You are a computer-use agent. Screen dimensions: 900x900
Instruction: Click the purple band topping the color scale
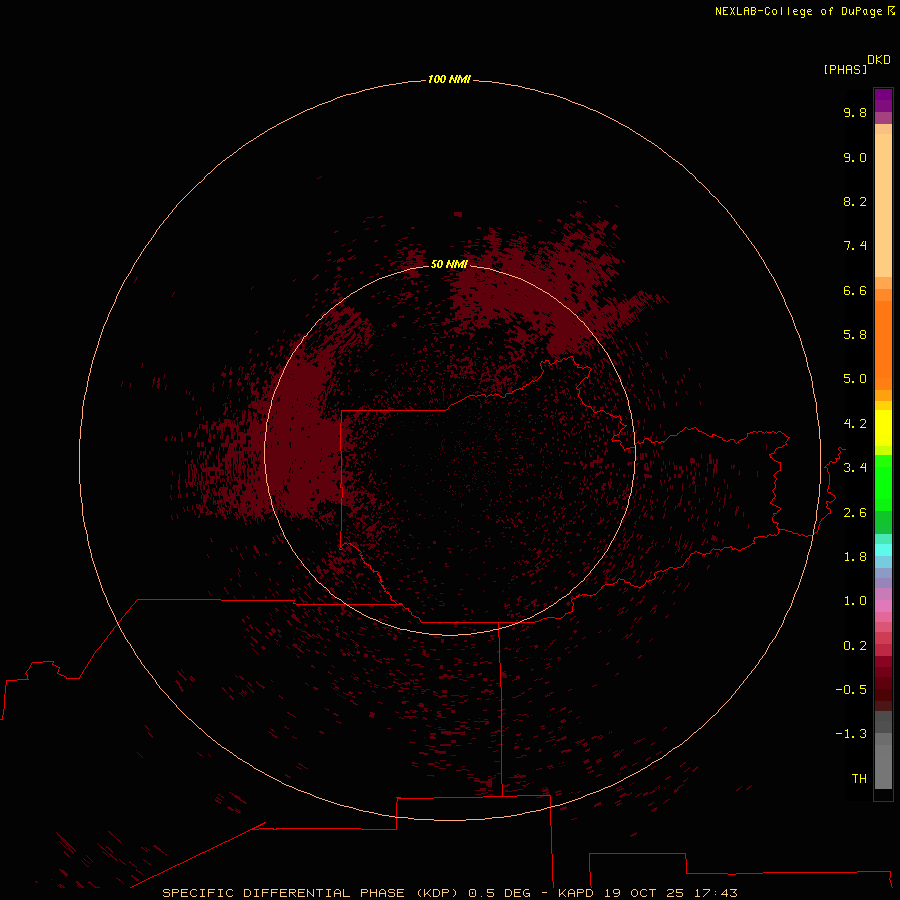click(x=883, y=100)
